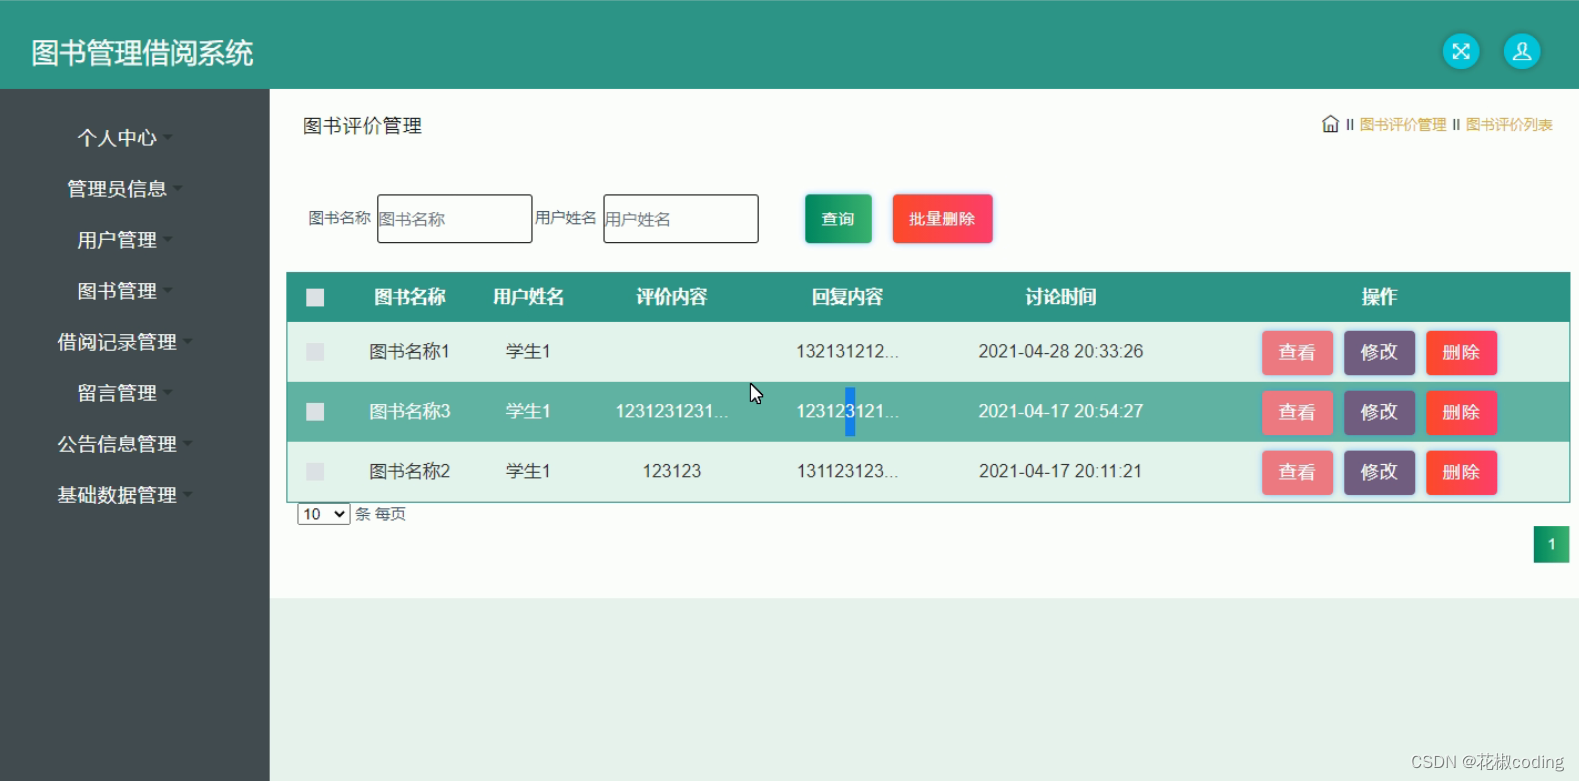Focus the 用户姓名 search input field
Screen dimensions: 1579x781
pyautogui.click(x=681, y=219)
